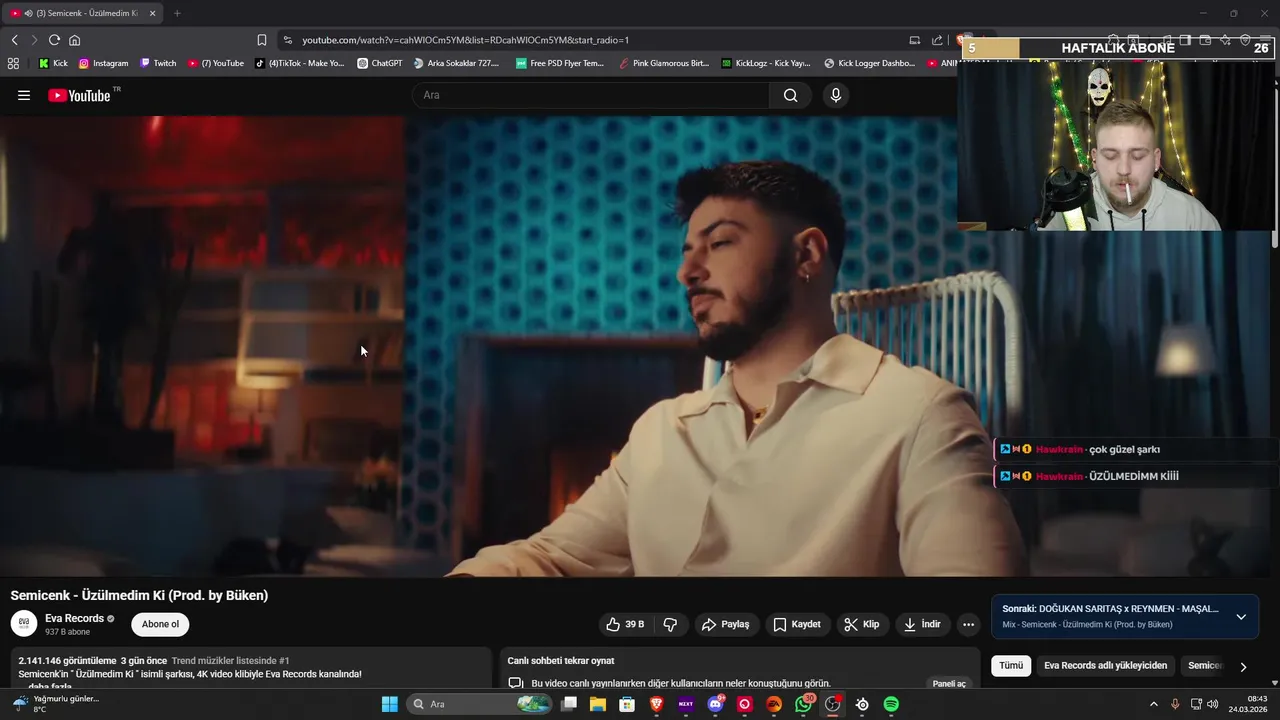Show hidden tray icons chevron
1280x720 pixels.
tap(1153, 704)
